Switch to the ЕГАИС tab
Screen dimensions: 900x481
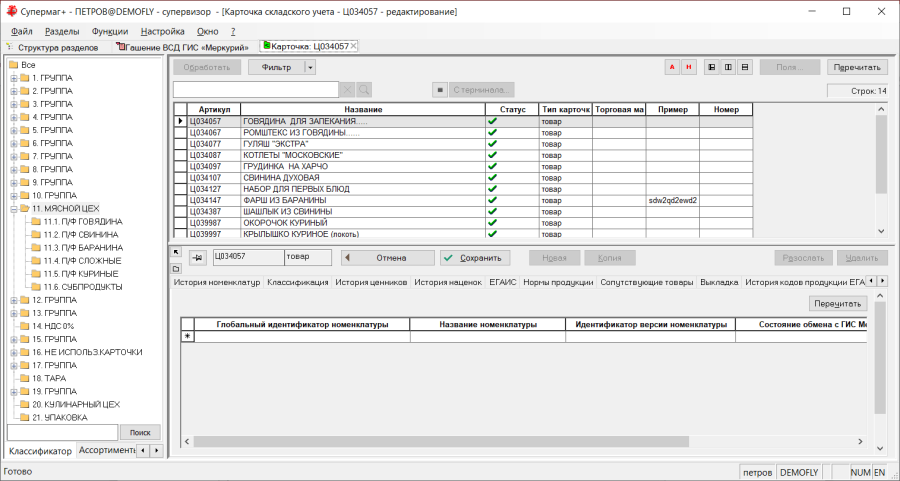503,282
